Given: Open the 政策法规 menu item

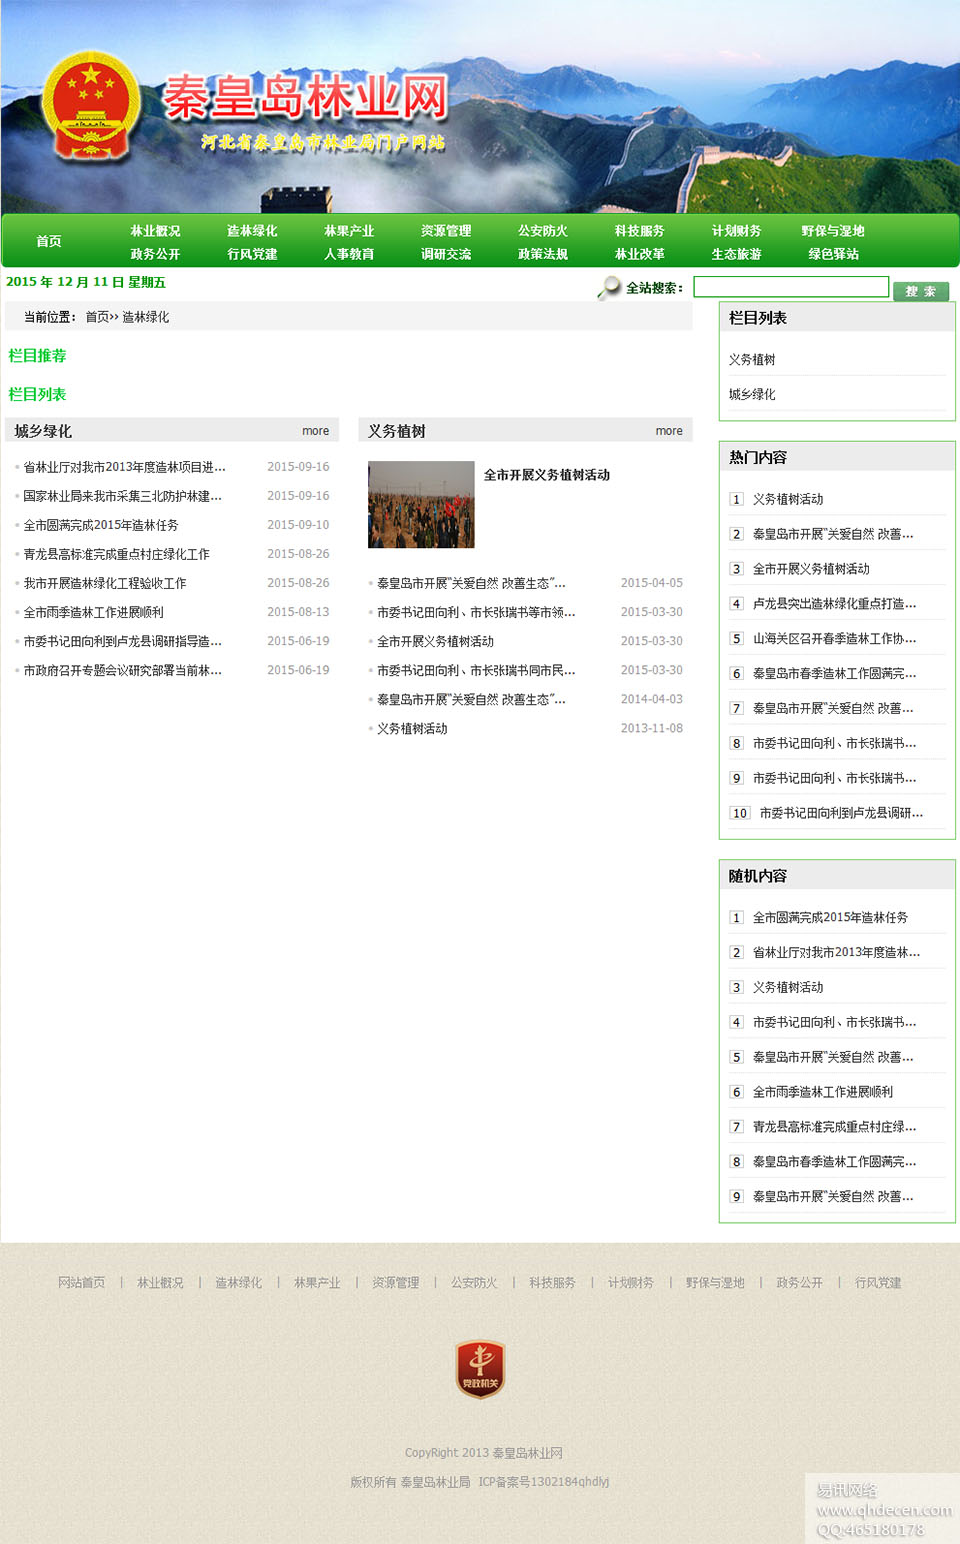Looking at the screenshot, I should point(543,254).
